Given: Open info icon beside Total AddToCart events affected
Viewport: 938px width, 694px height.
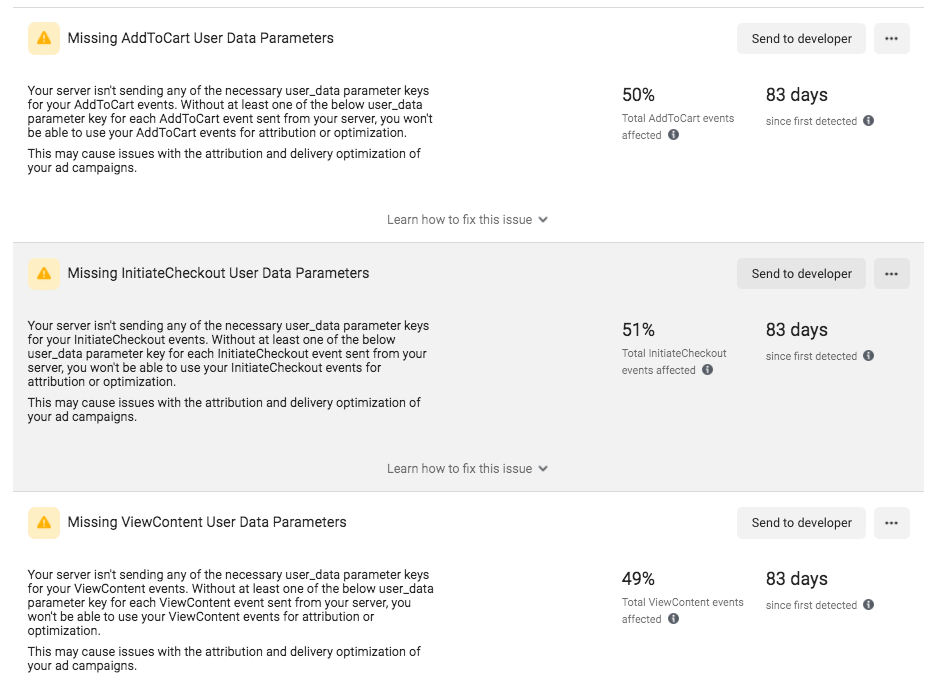Looking at the screenshot, I should [674, 135].
